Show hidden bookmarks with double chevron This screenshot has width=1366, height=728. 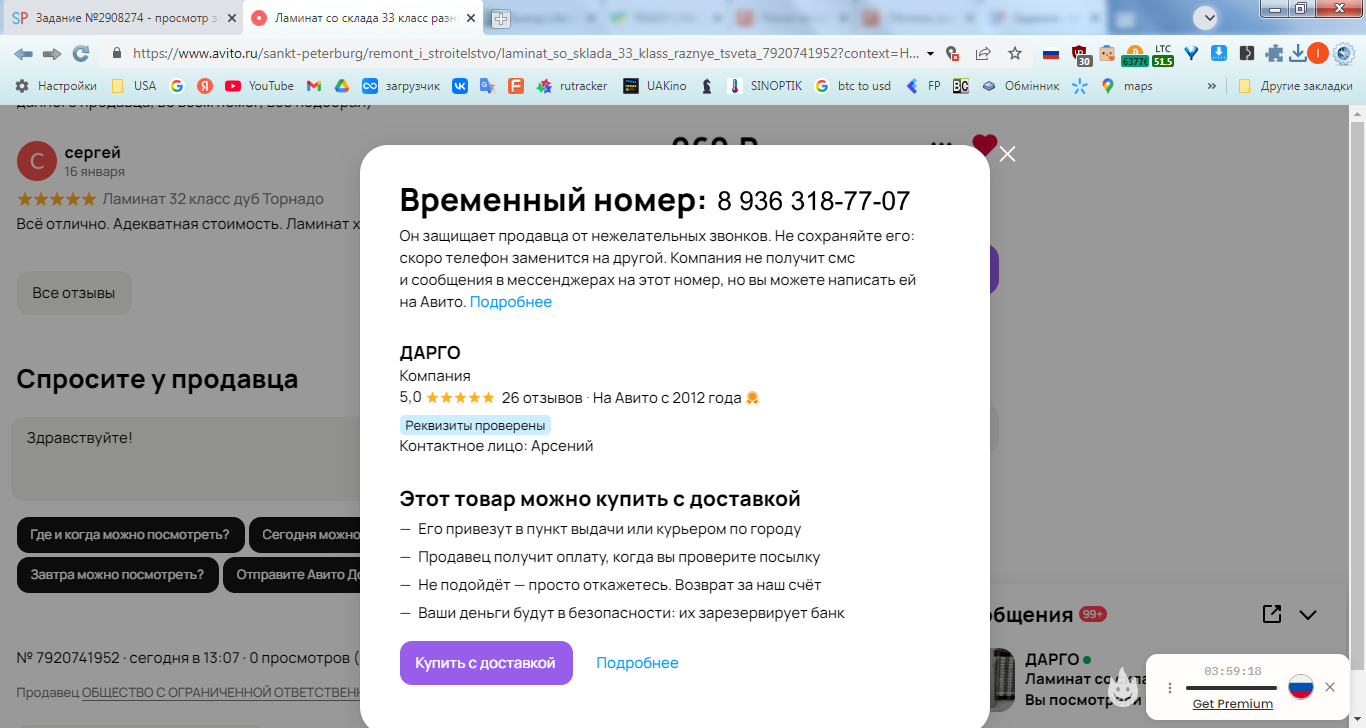click(x=1212, y=86)
